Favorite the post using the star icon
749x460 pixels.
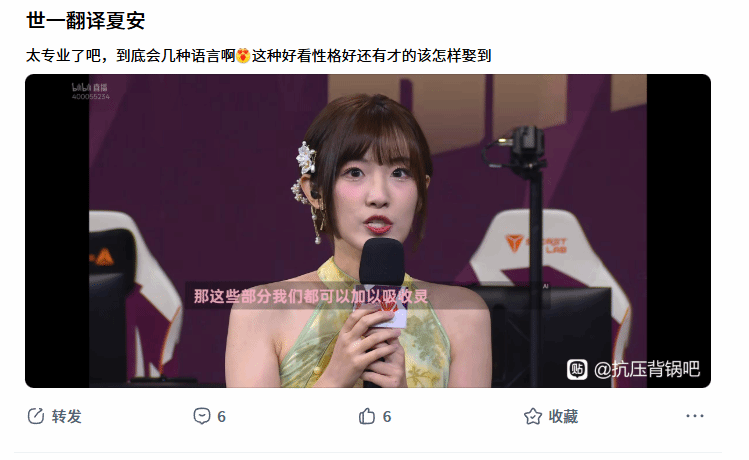coord(533,417)
